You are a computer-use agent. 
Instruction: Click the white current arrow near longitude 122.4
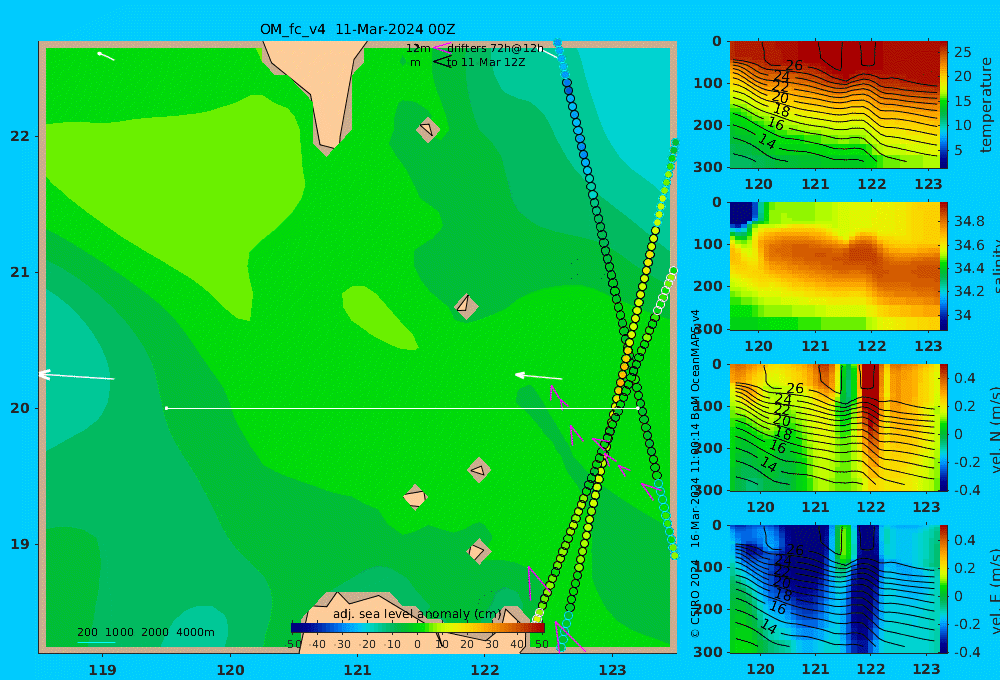tap(539, 376)
